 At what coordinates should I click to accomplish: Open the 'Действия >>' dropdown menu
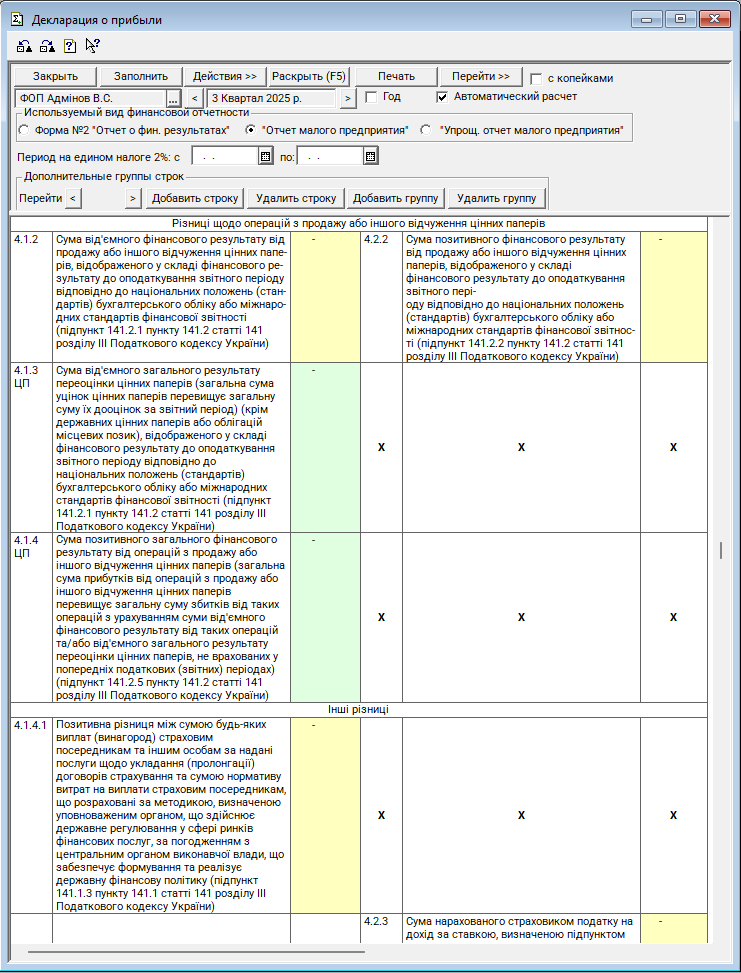point(225,76)
